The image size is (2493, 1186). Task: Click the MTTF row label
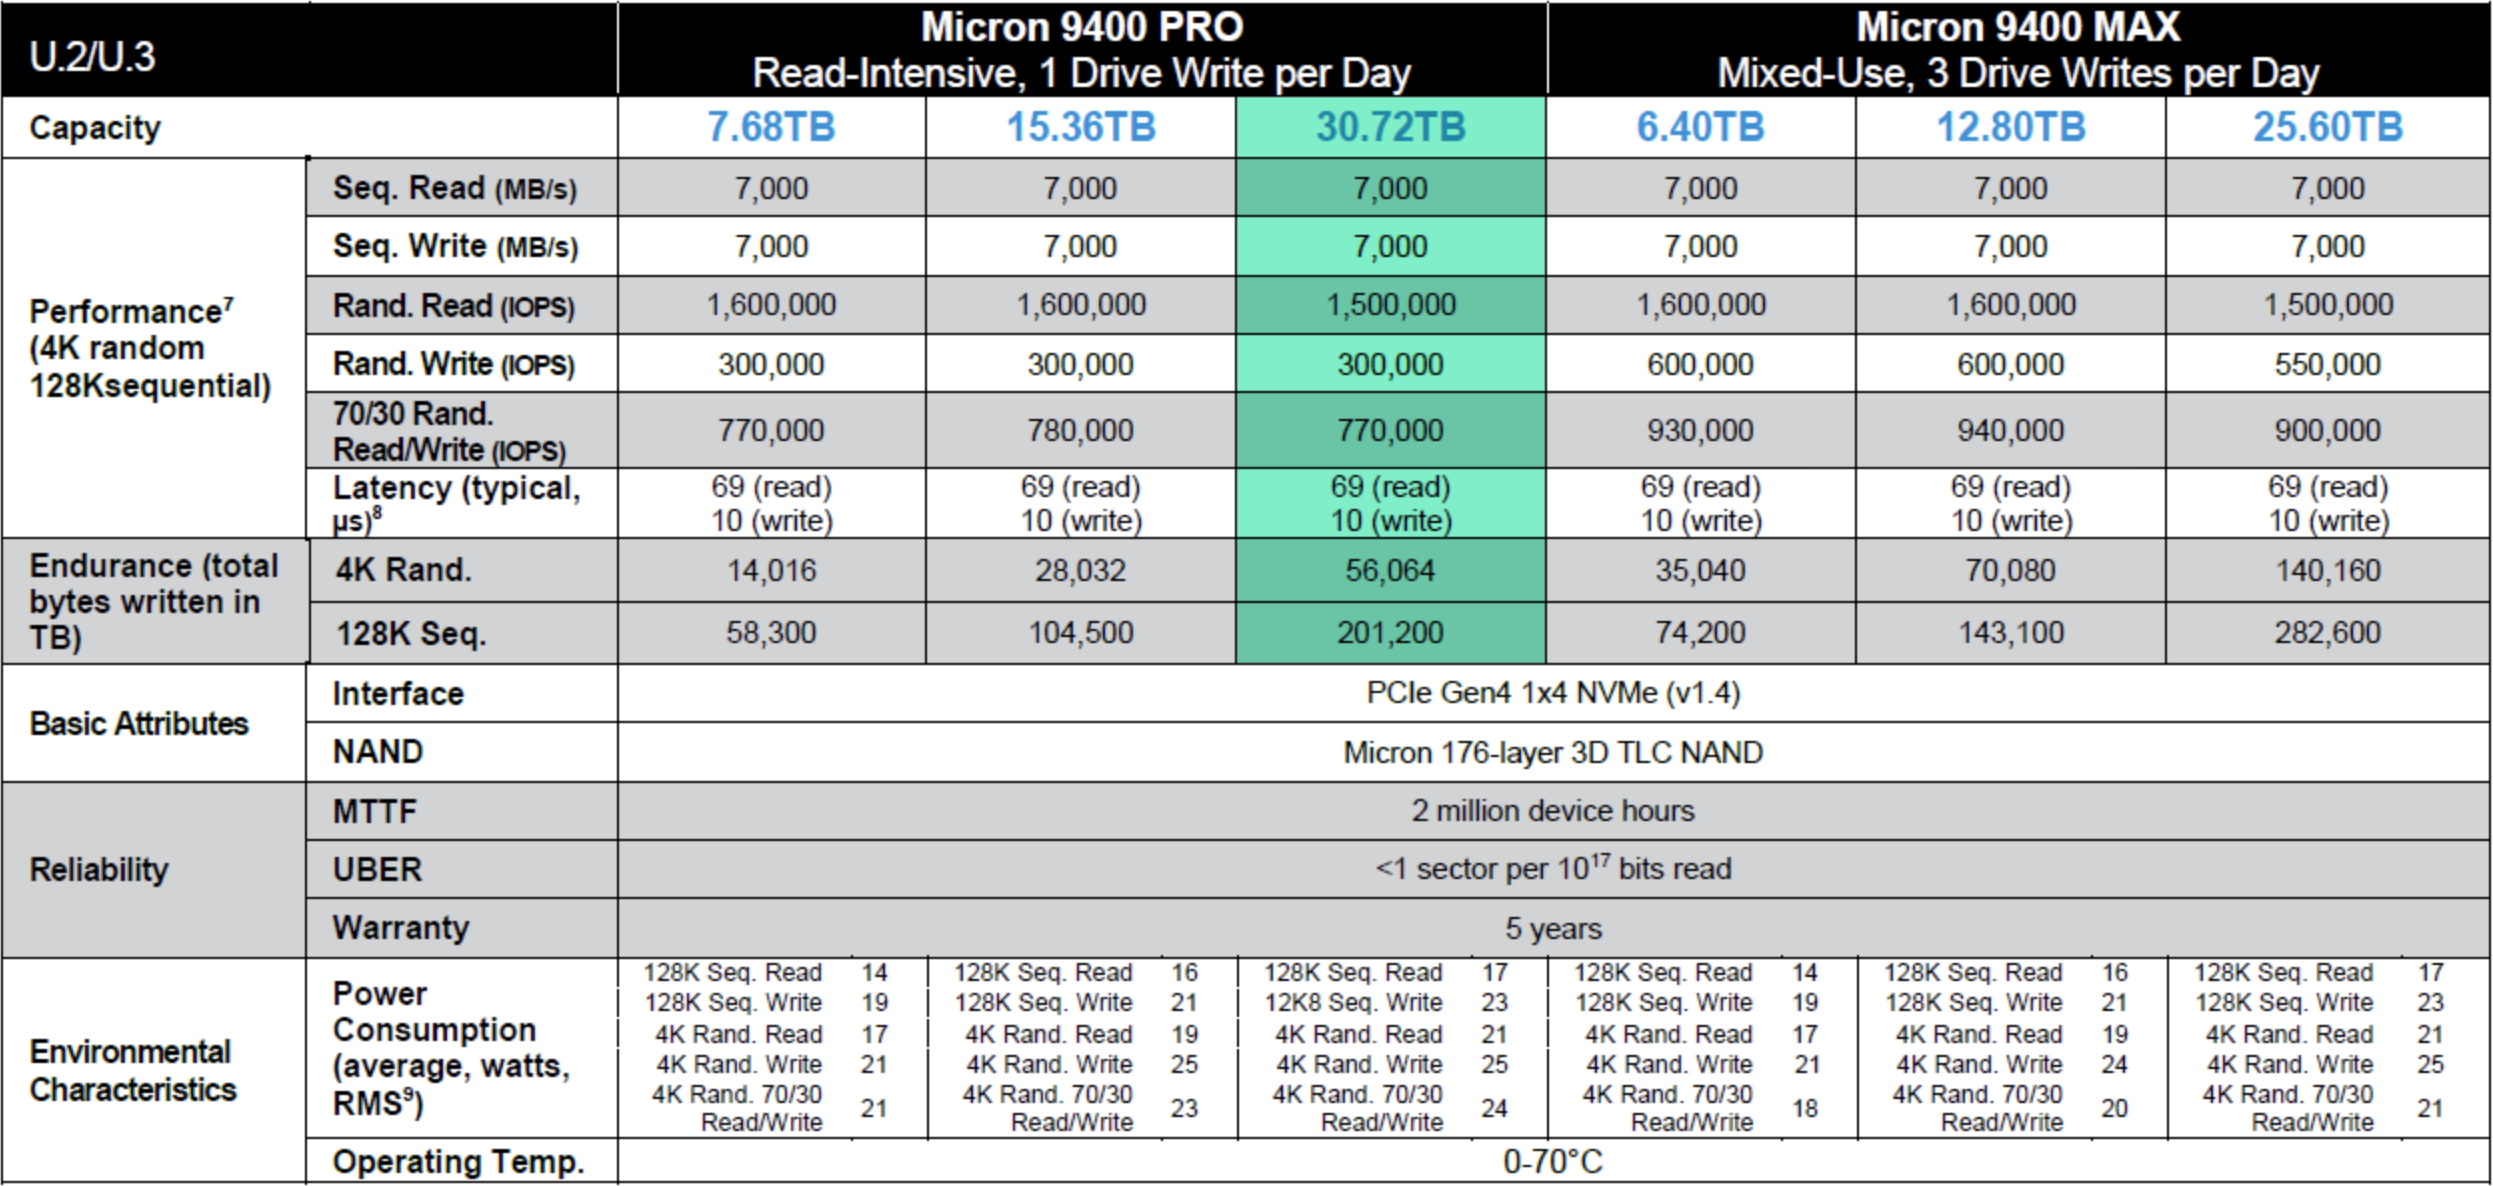(x=374, y=811)
